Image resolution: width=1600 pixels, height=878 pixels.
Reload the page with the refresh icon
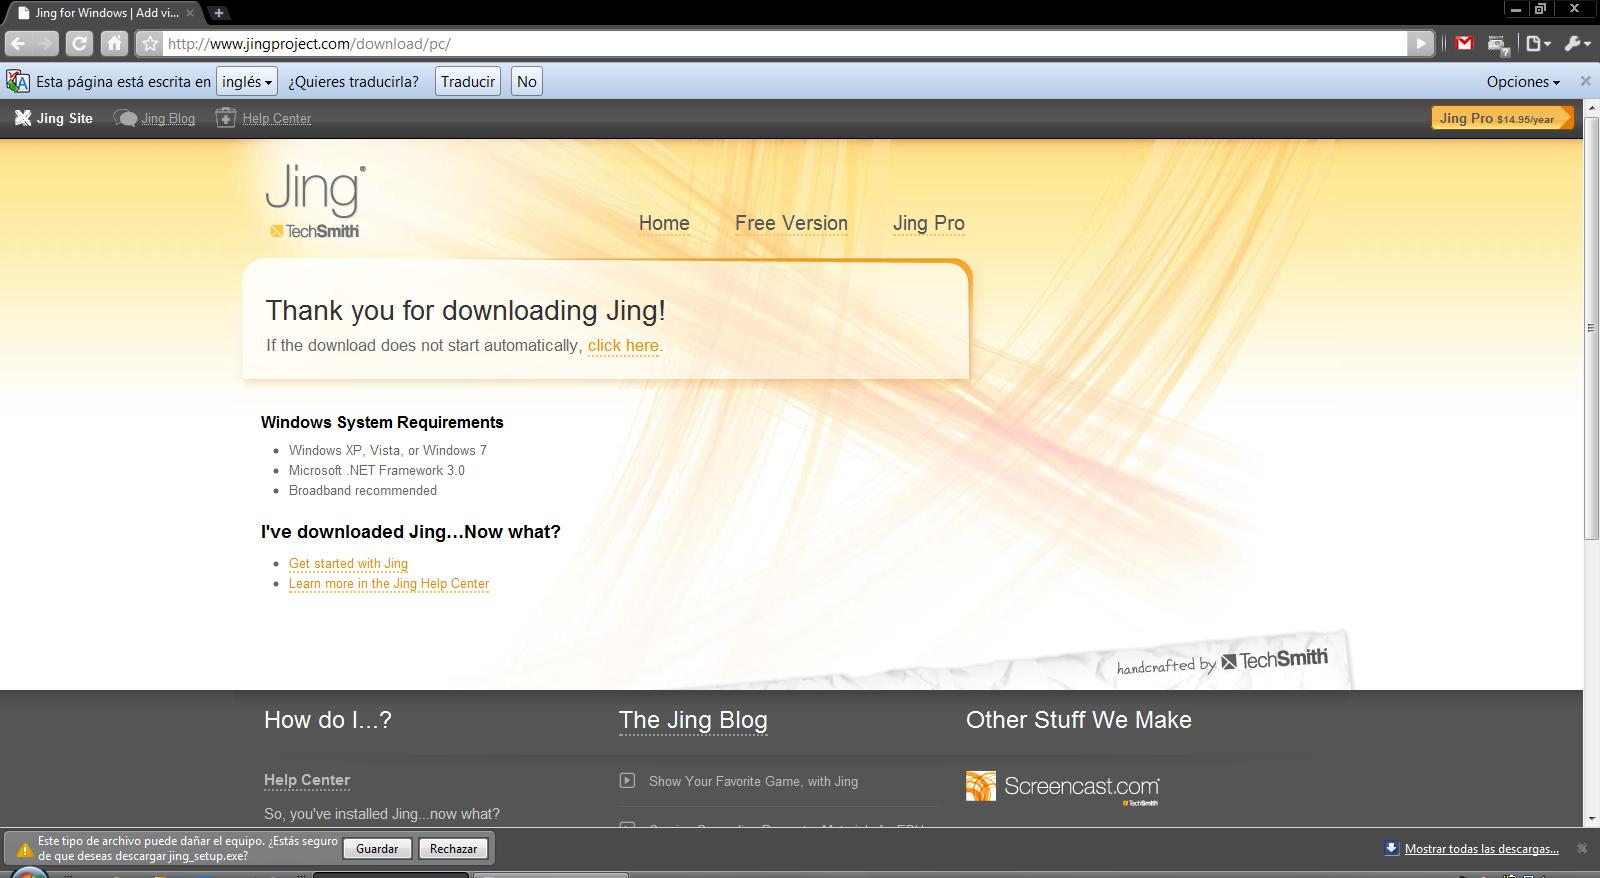coord(79,43)
